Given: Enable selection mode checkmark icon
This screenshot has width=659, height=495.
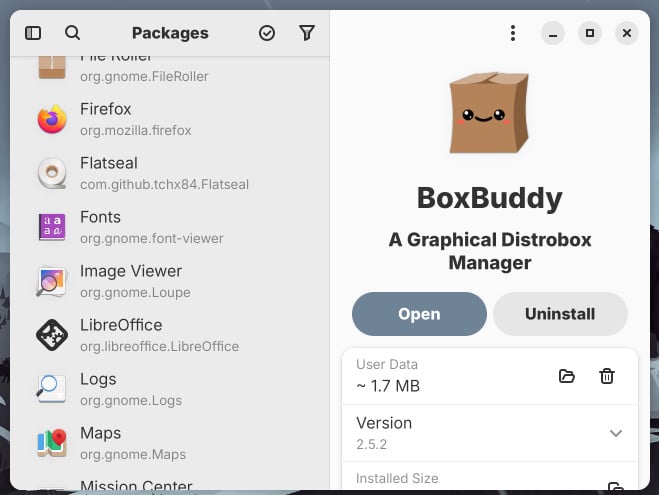Looking at the screenshot, I should point(267,33).
